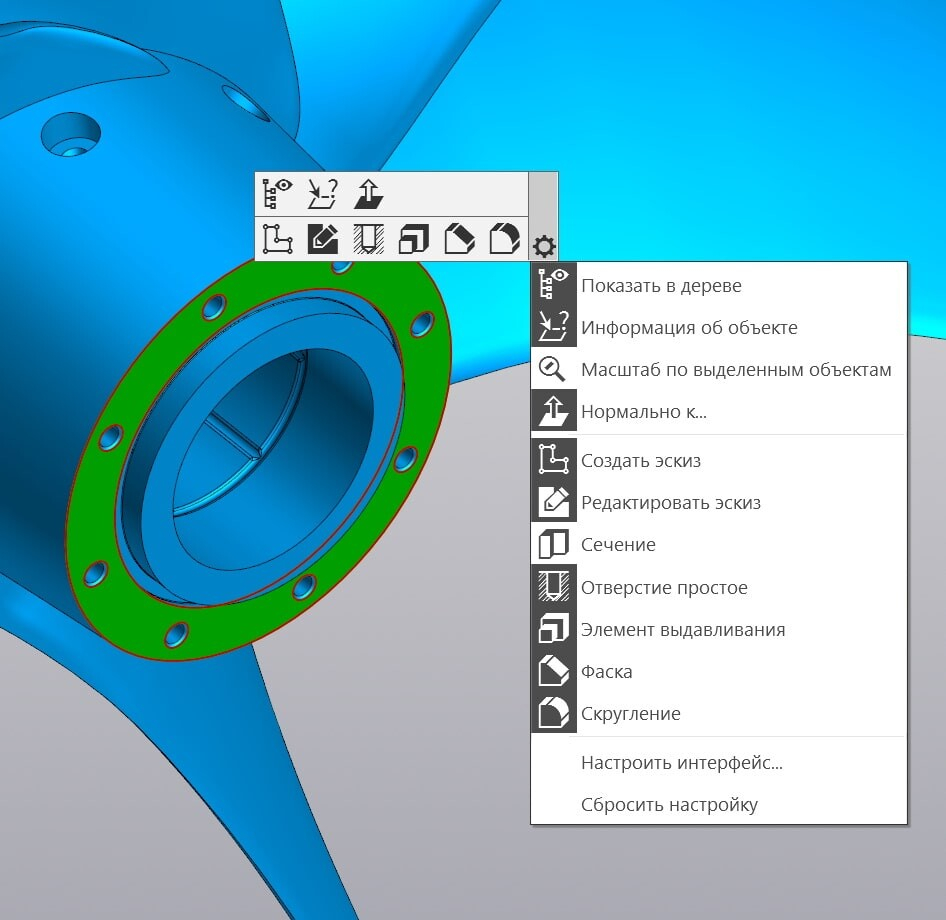
Task: Enable the "Сечение" command in the list
Action: click(x=719, y=544)
